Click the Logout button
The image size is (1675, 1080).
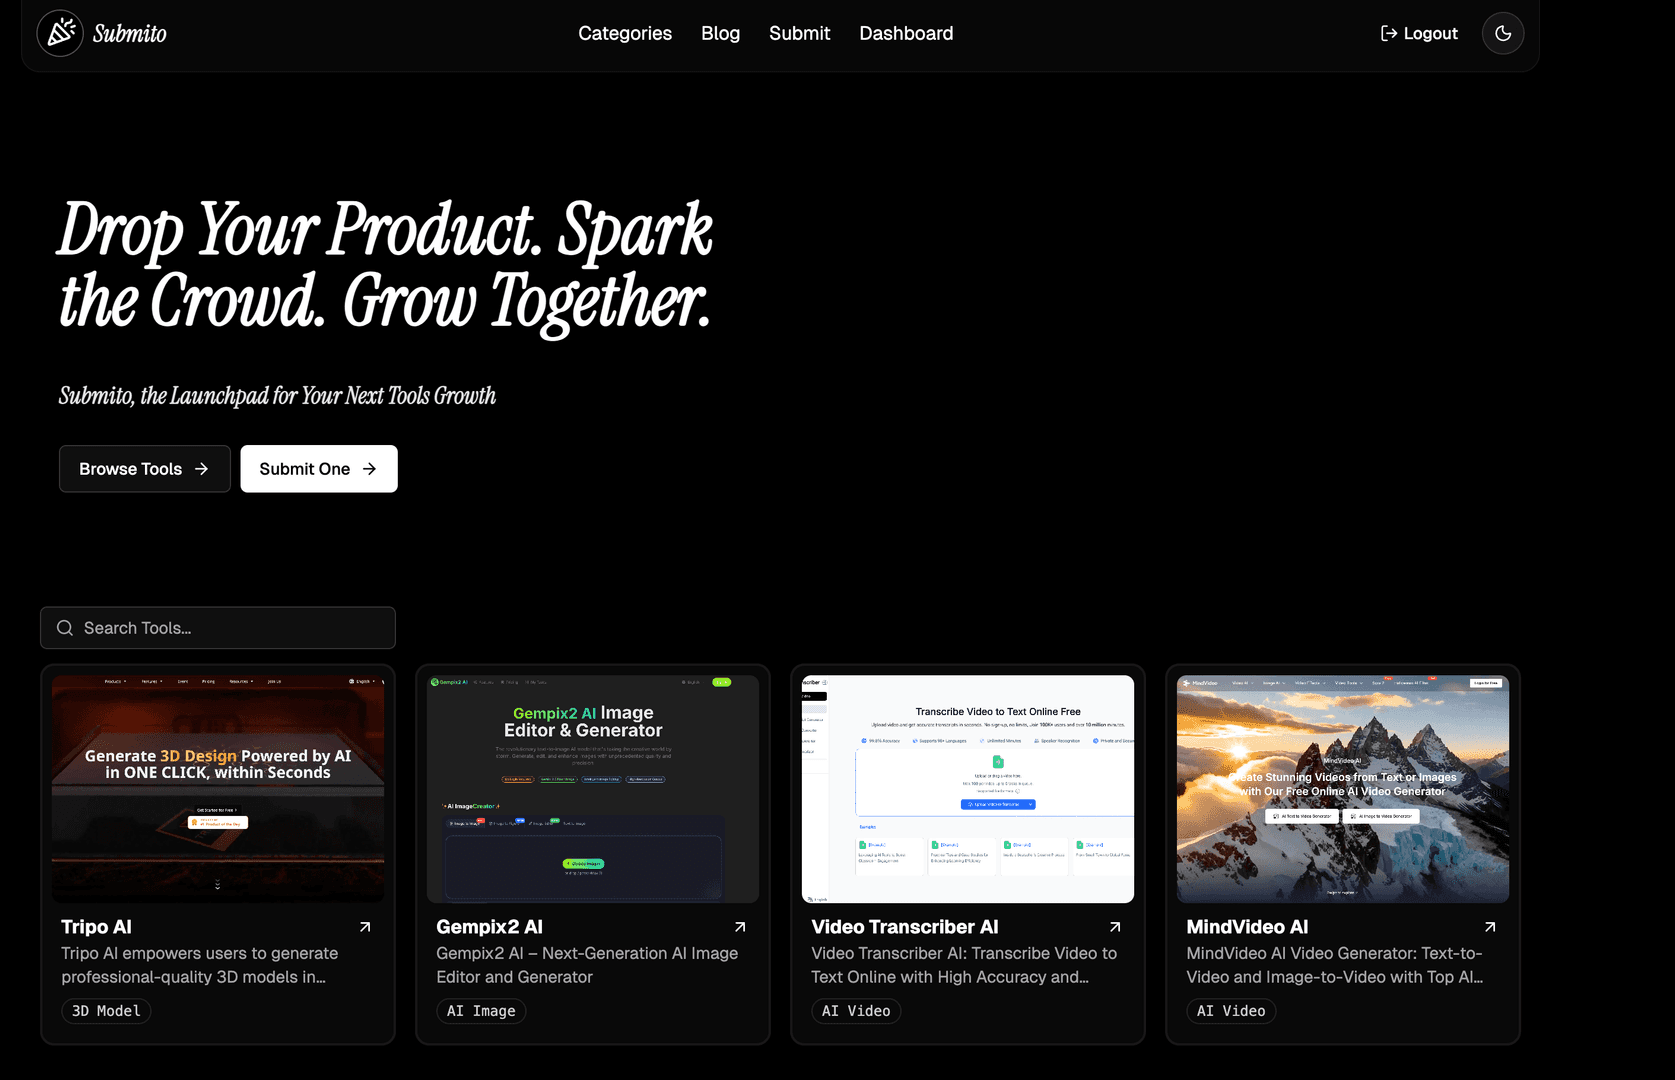1419,33
